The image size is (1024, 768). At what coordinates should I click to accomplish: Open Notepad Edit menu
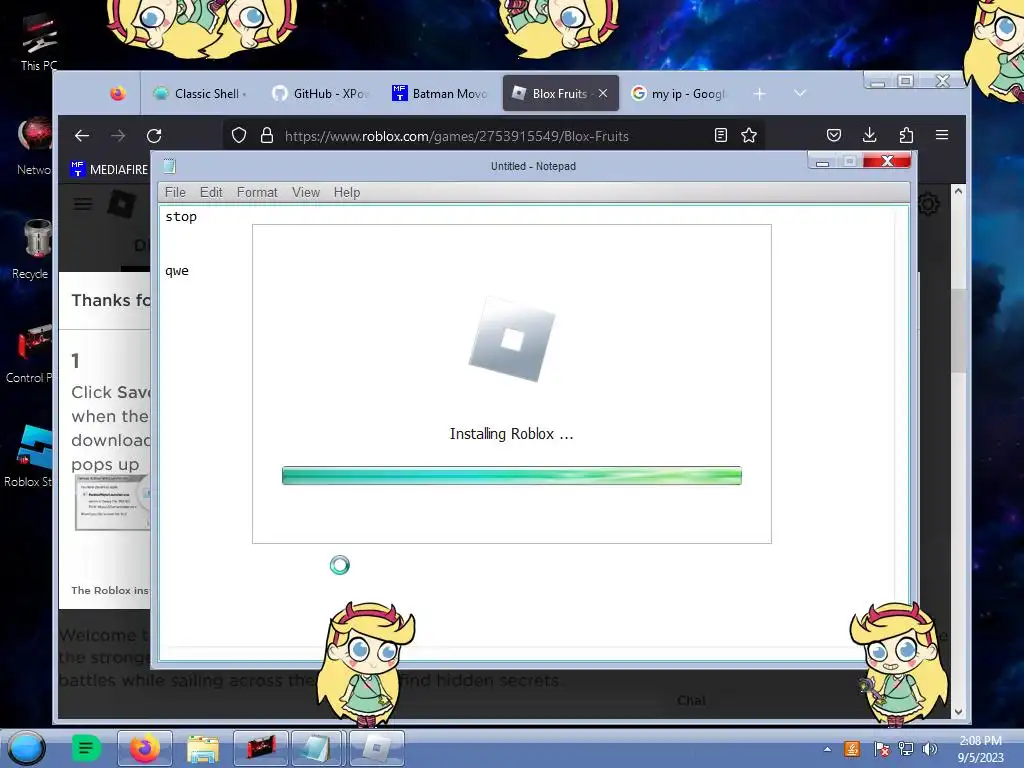[211, 192]
